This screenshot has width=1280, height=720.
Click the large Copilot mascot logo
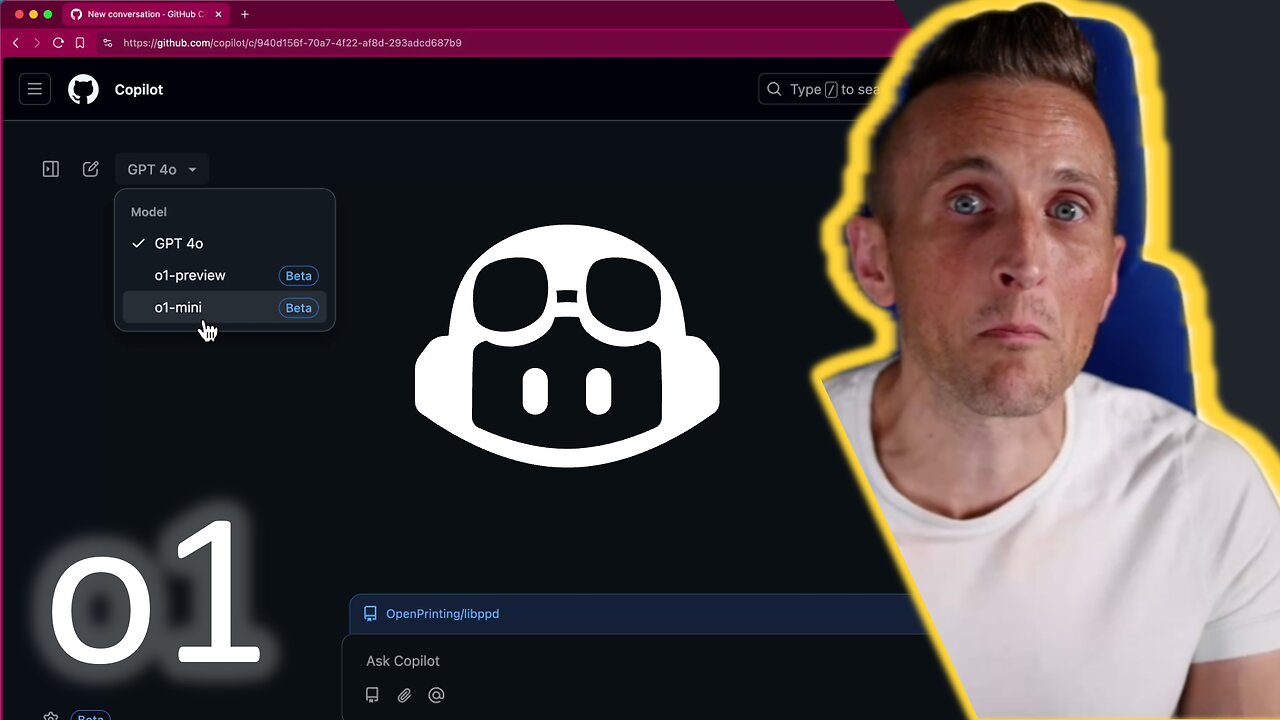567,346
